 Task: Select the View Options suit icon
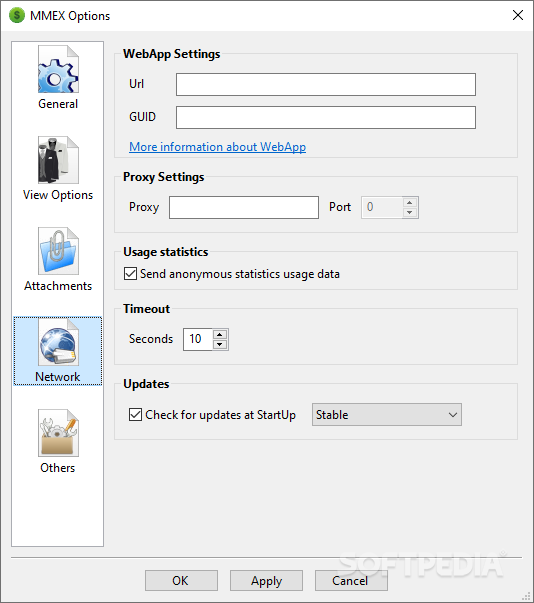[58, 160]
